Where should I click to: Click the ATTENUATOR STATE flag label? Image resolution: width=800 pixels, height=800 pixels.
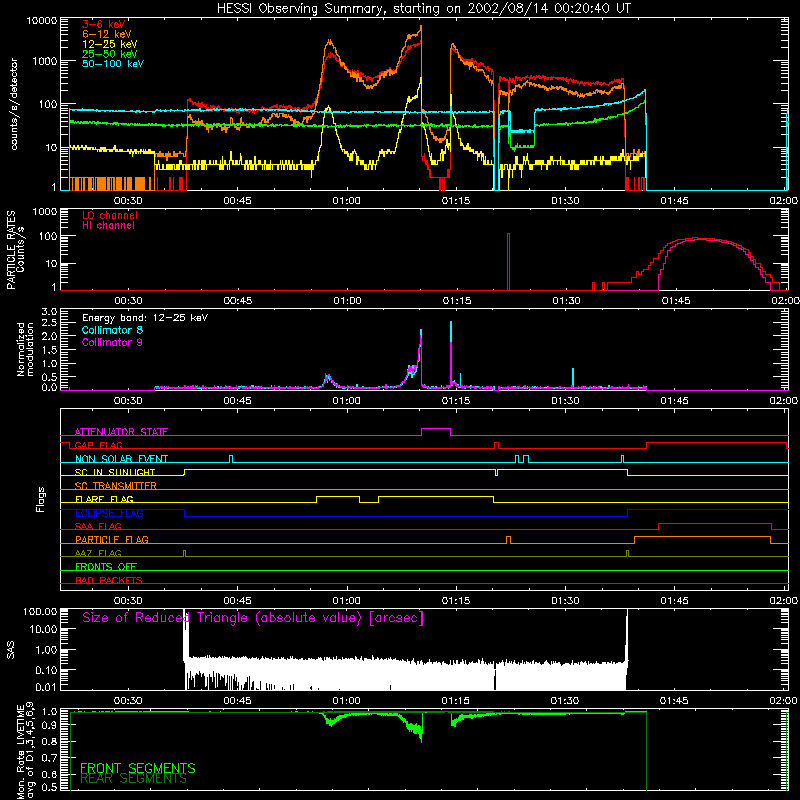[x=121, y=432]
